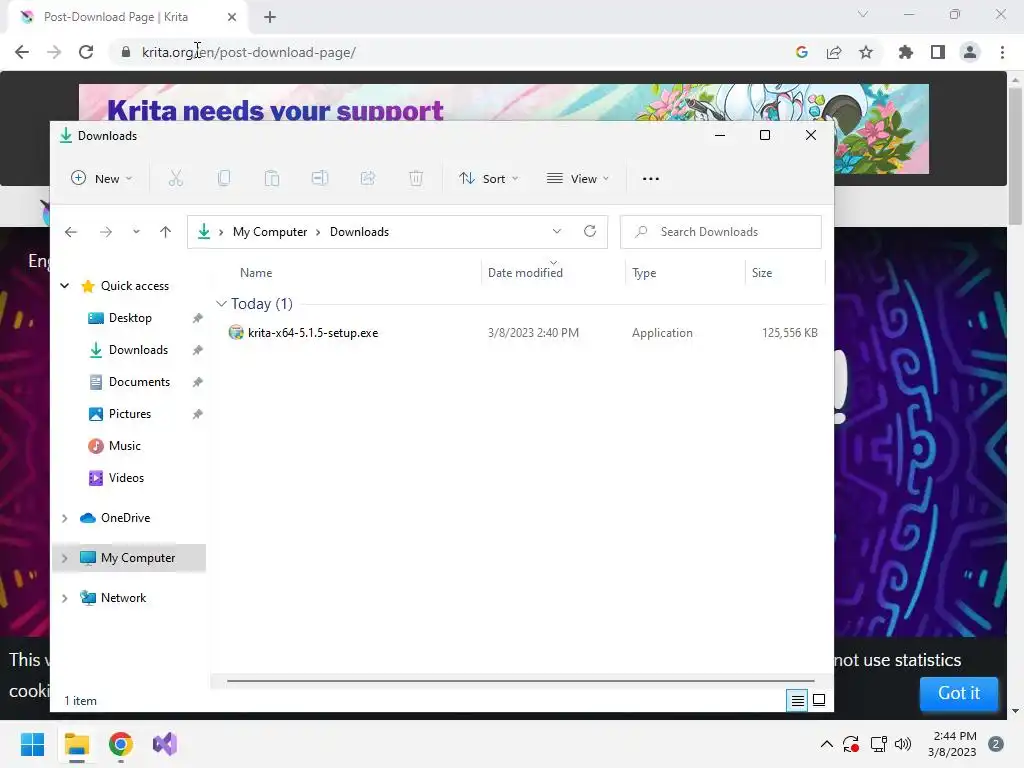Open Videos folder in sidebar
The height and width of the screenshot is (768, 1024).
coord(126,478)
